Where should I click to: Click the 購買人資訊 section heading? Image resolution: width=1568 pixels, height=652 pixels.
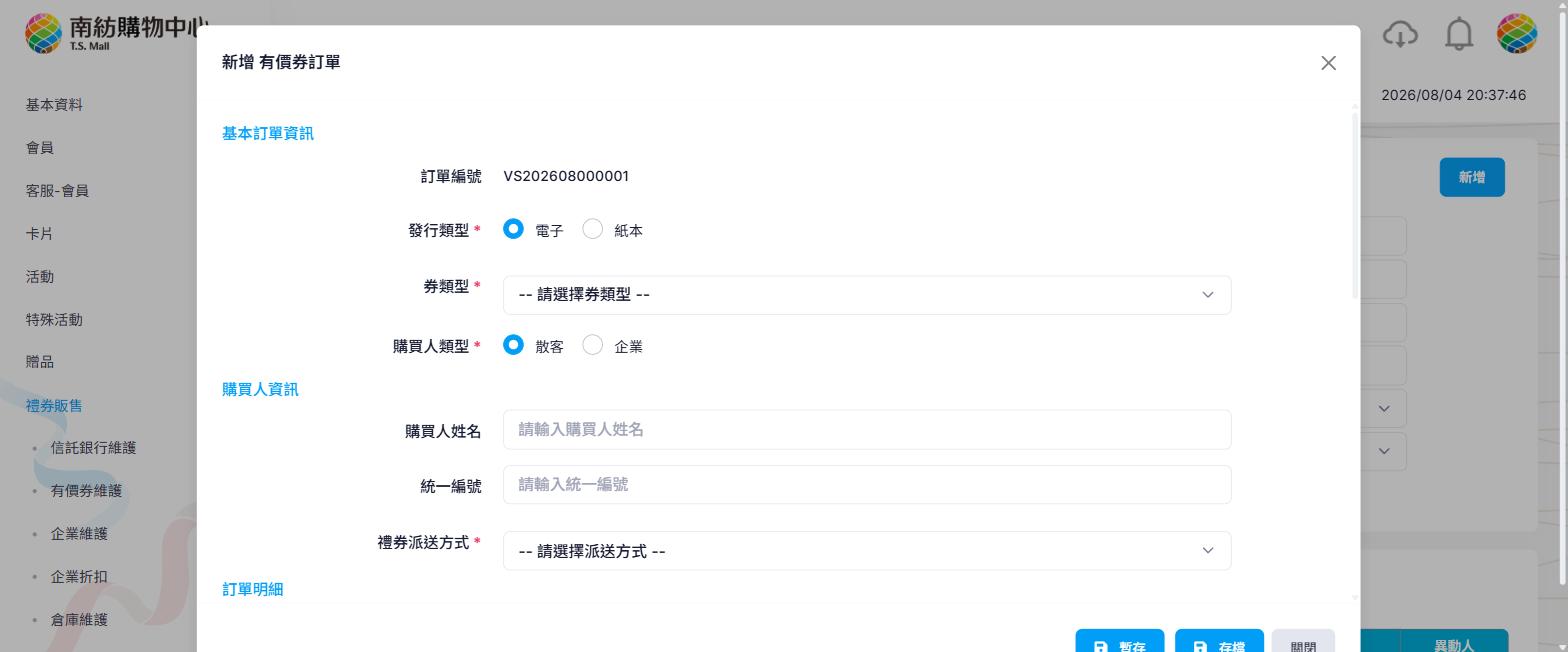260,390
